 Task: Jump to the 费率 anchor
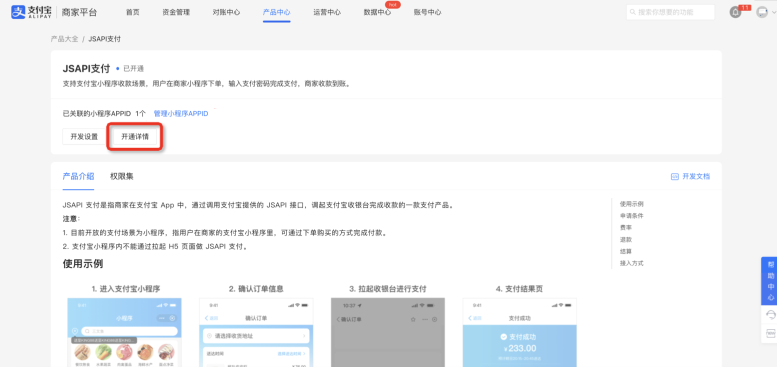[x=626, y=227]
